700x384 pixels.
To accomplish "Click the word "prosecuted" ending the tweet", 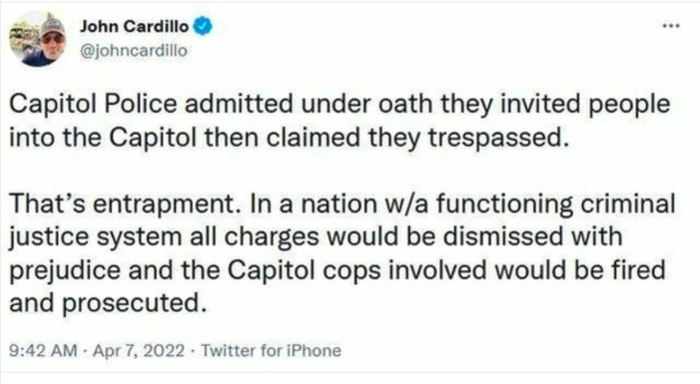I will 134,304.
